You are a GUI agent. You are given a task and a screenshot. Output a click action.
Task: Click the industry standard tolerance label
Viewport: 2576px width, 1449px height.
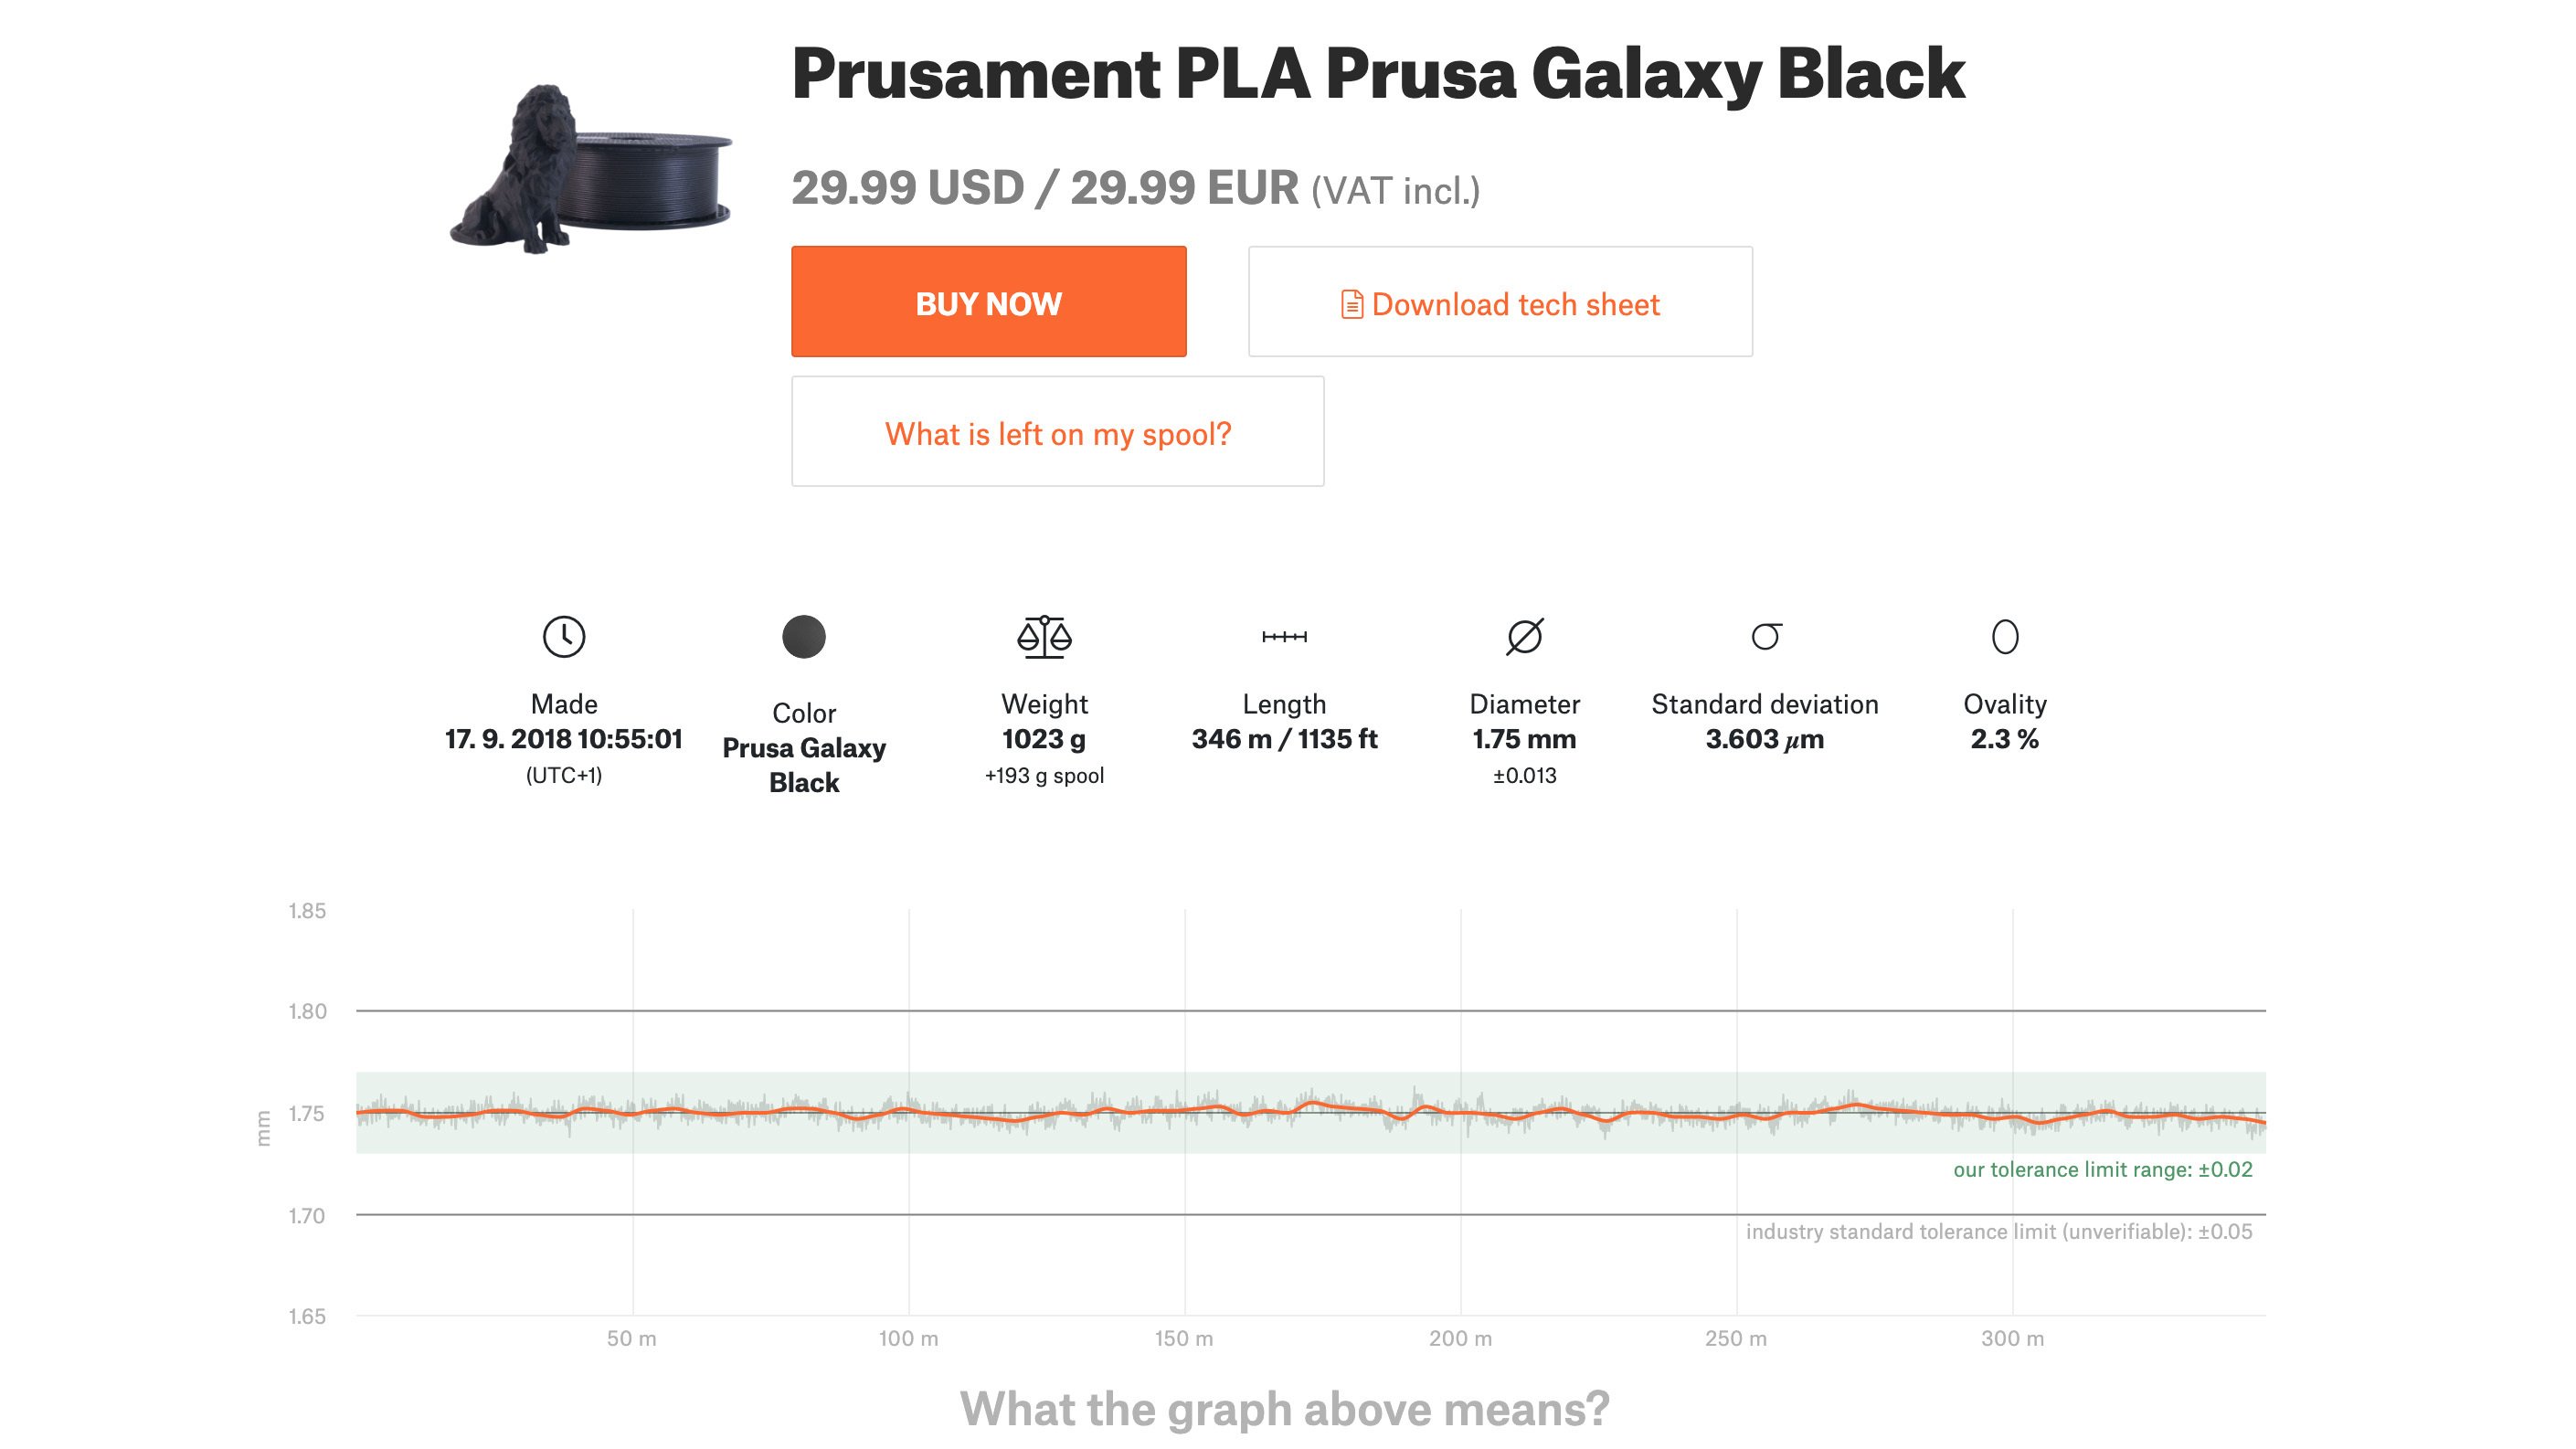tap(2000, 1231)
